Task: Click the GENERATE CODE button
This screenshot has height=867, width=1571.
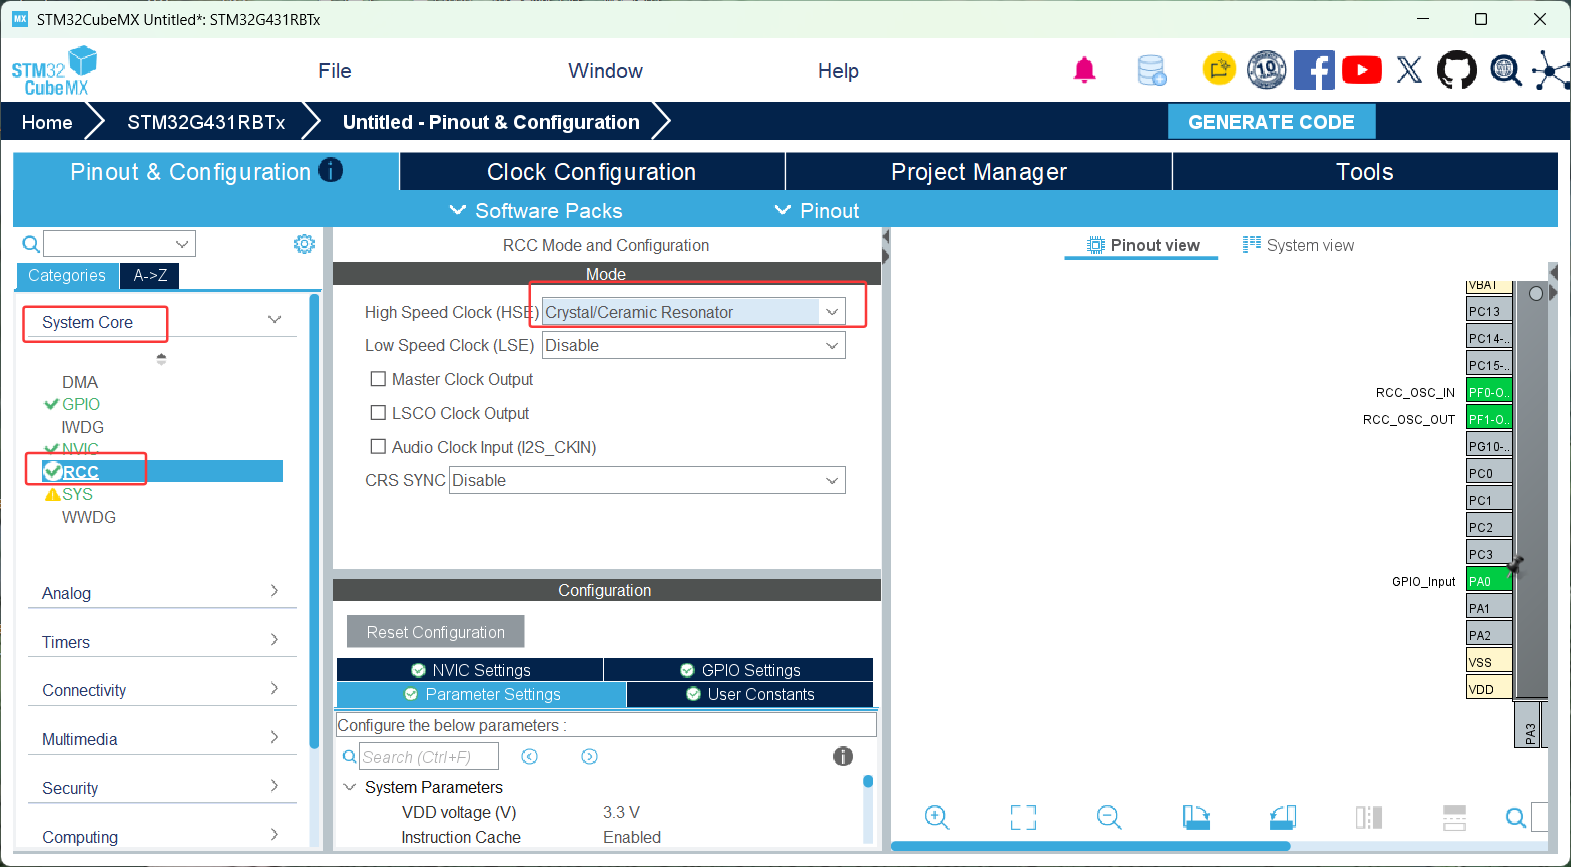Action: pyautogui.click(x=1271, y=122)
